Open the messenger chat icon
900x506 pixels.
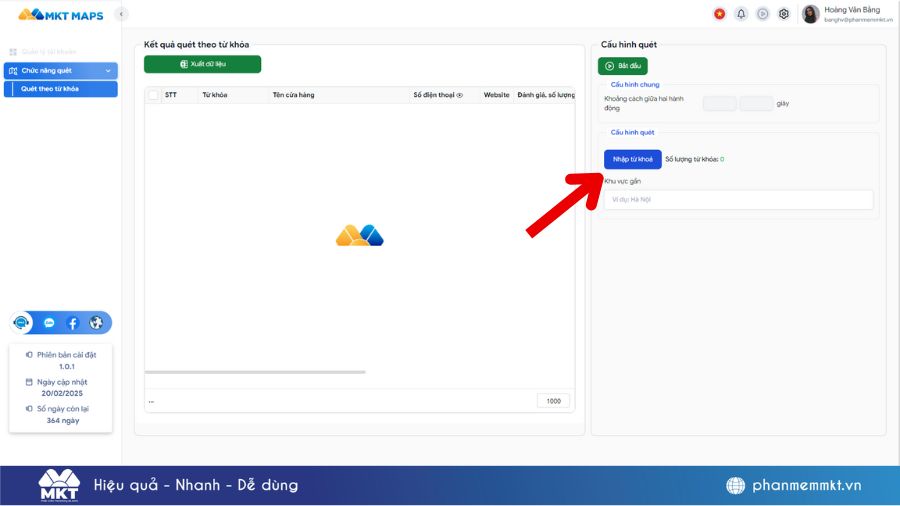click(49, 323)
